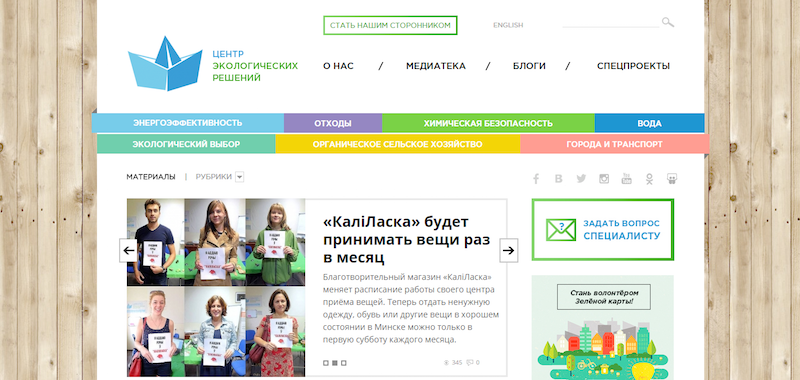
Task: Open the VKontakte social icon
Action: tap(559, 179)
